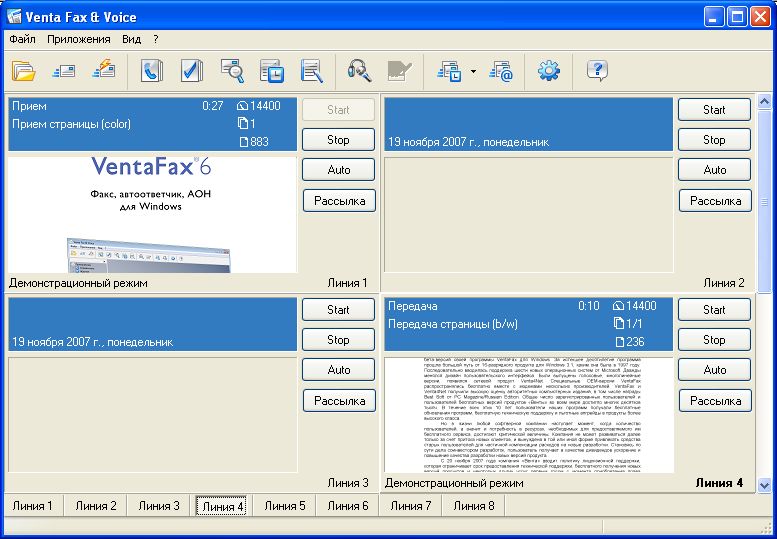
Task: Click the Передача страницы (b/w) status text
Action: [x=453, y=324]
